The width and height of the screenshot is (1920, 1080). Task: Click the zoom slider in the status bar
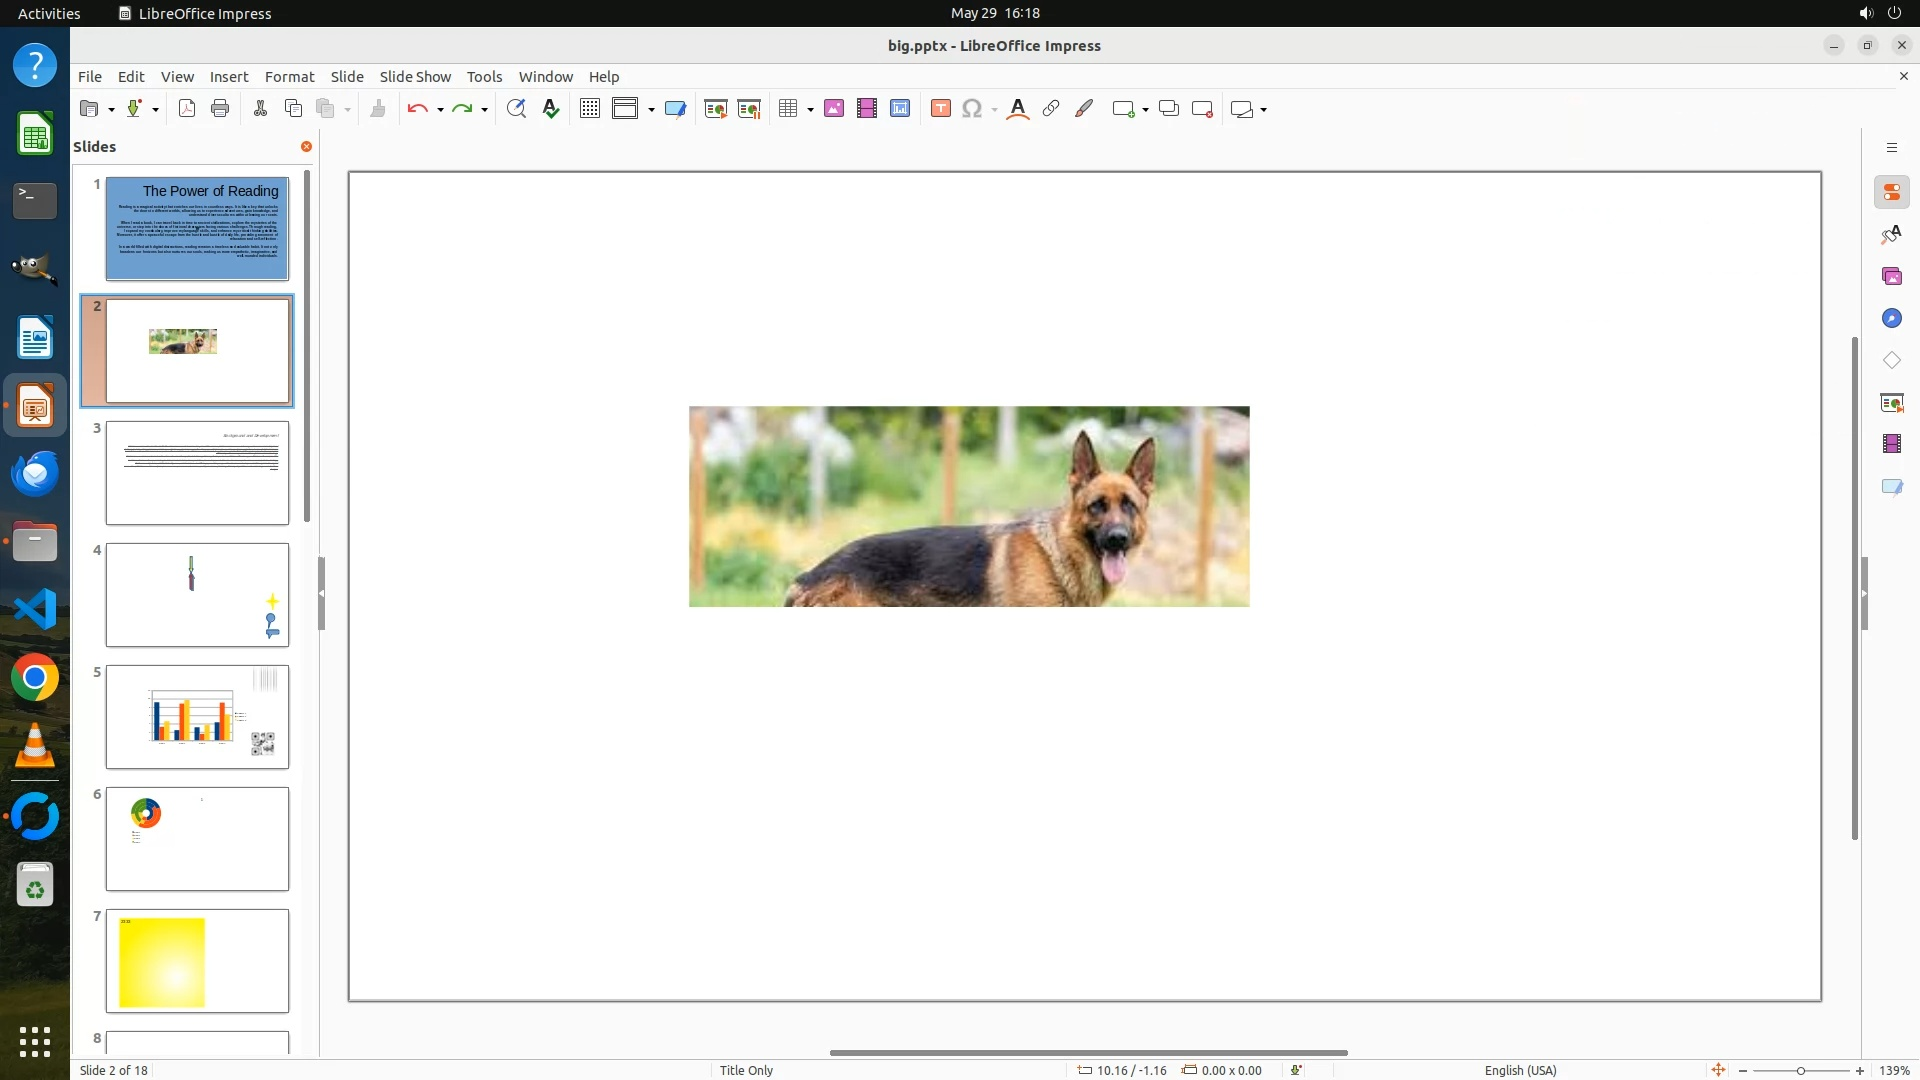[1800, 1070]
